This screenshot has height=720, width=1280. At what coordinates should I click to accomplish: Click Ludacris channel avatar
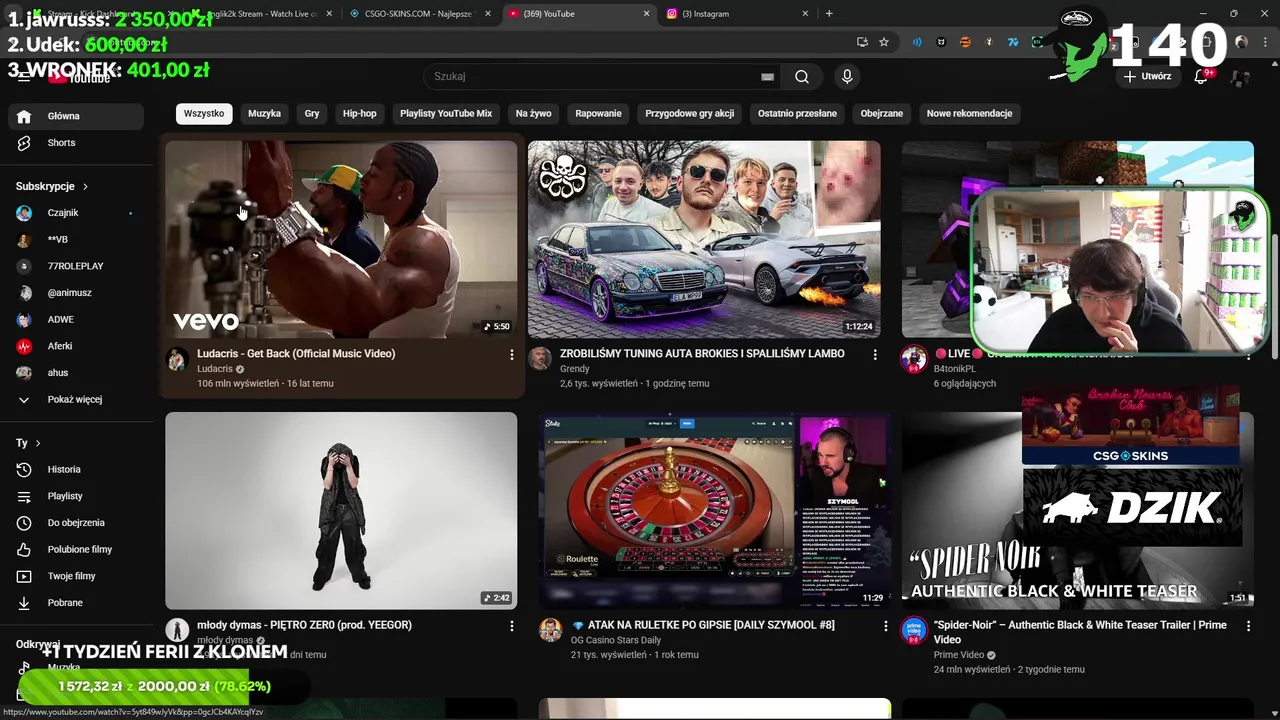177,359
